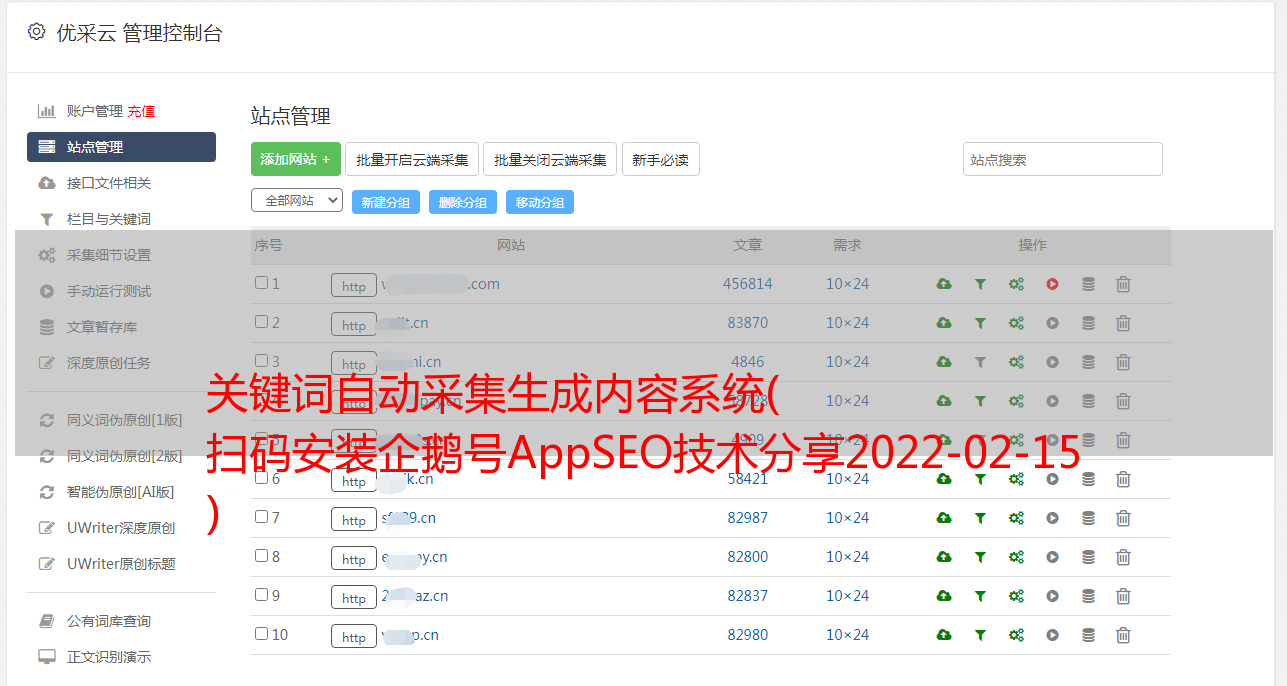Open the database icon in row 7
Image resolution: width=1287 pixels, height=686 pixels.
(x=1088, y=518)
